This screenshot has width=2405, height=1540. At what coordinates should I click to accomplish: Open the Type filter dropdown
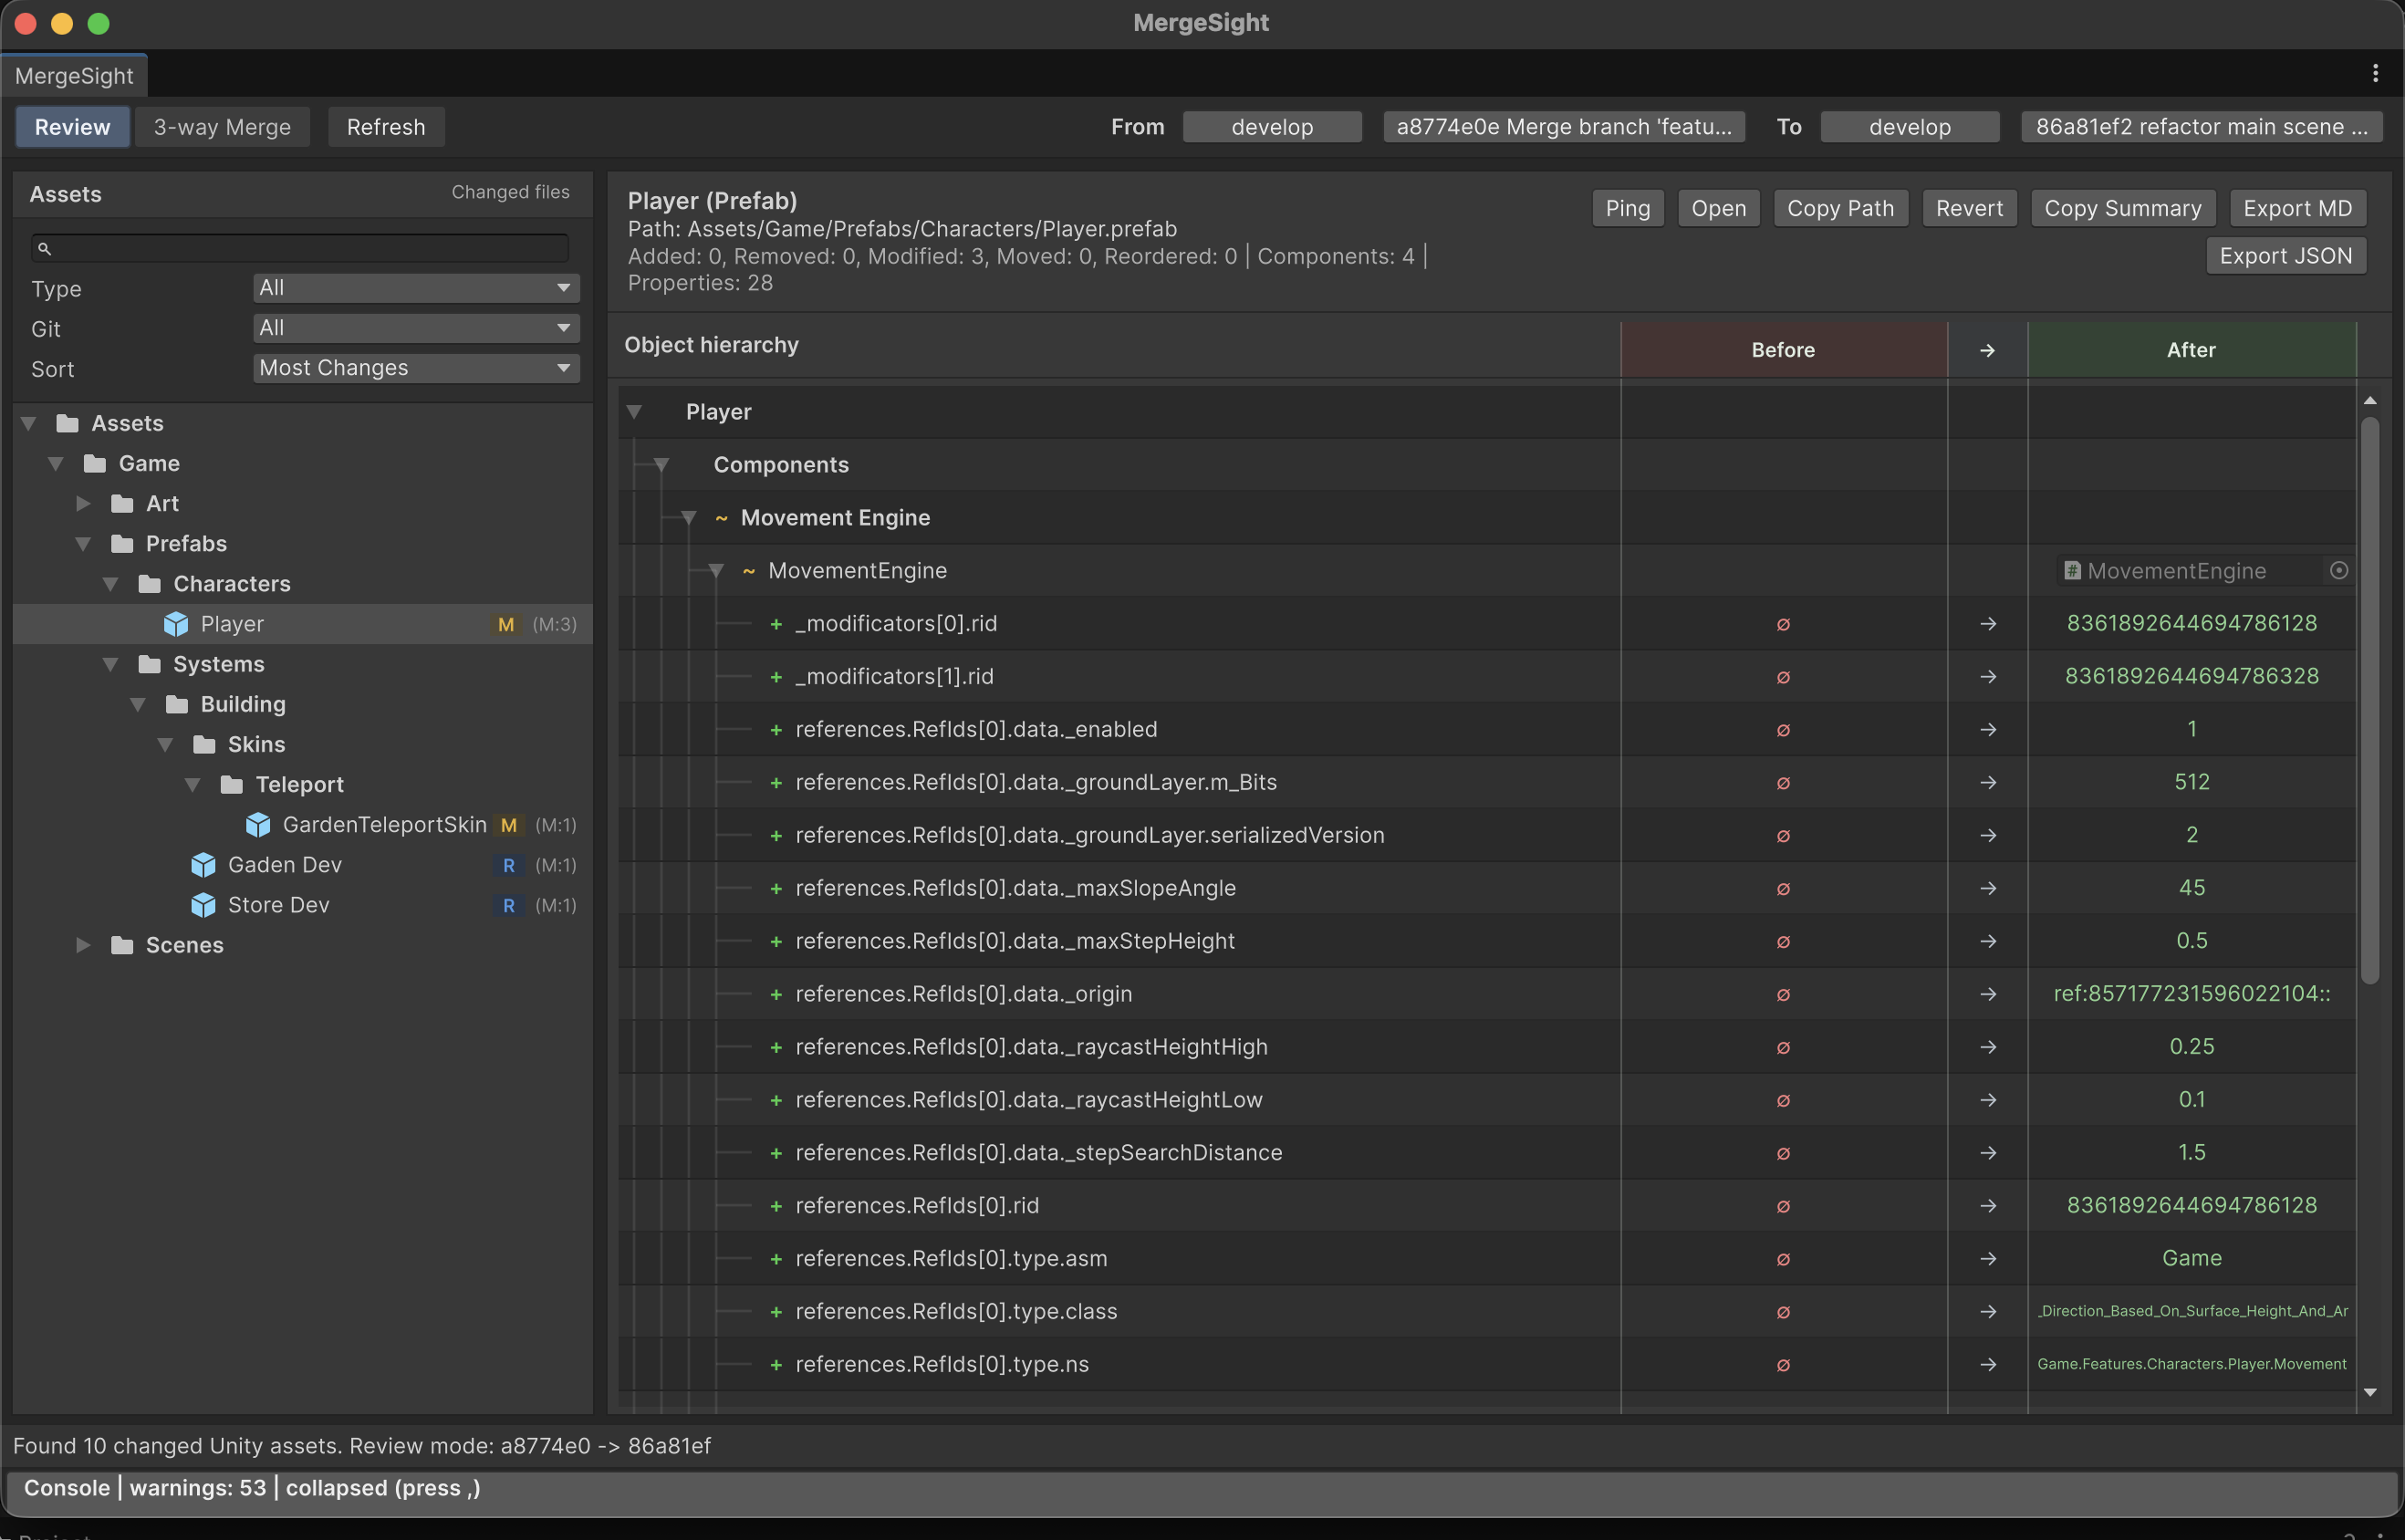click(416, 288)
